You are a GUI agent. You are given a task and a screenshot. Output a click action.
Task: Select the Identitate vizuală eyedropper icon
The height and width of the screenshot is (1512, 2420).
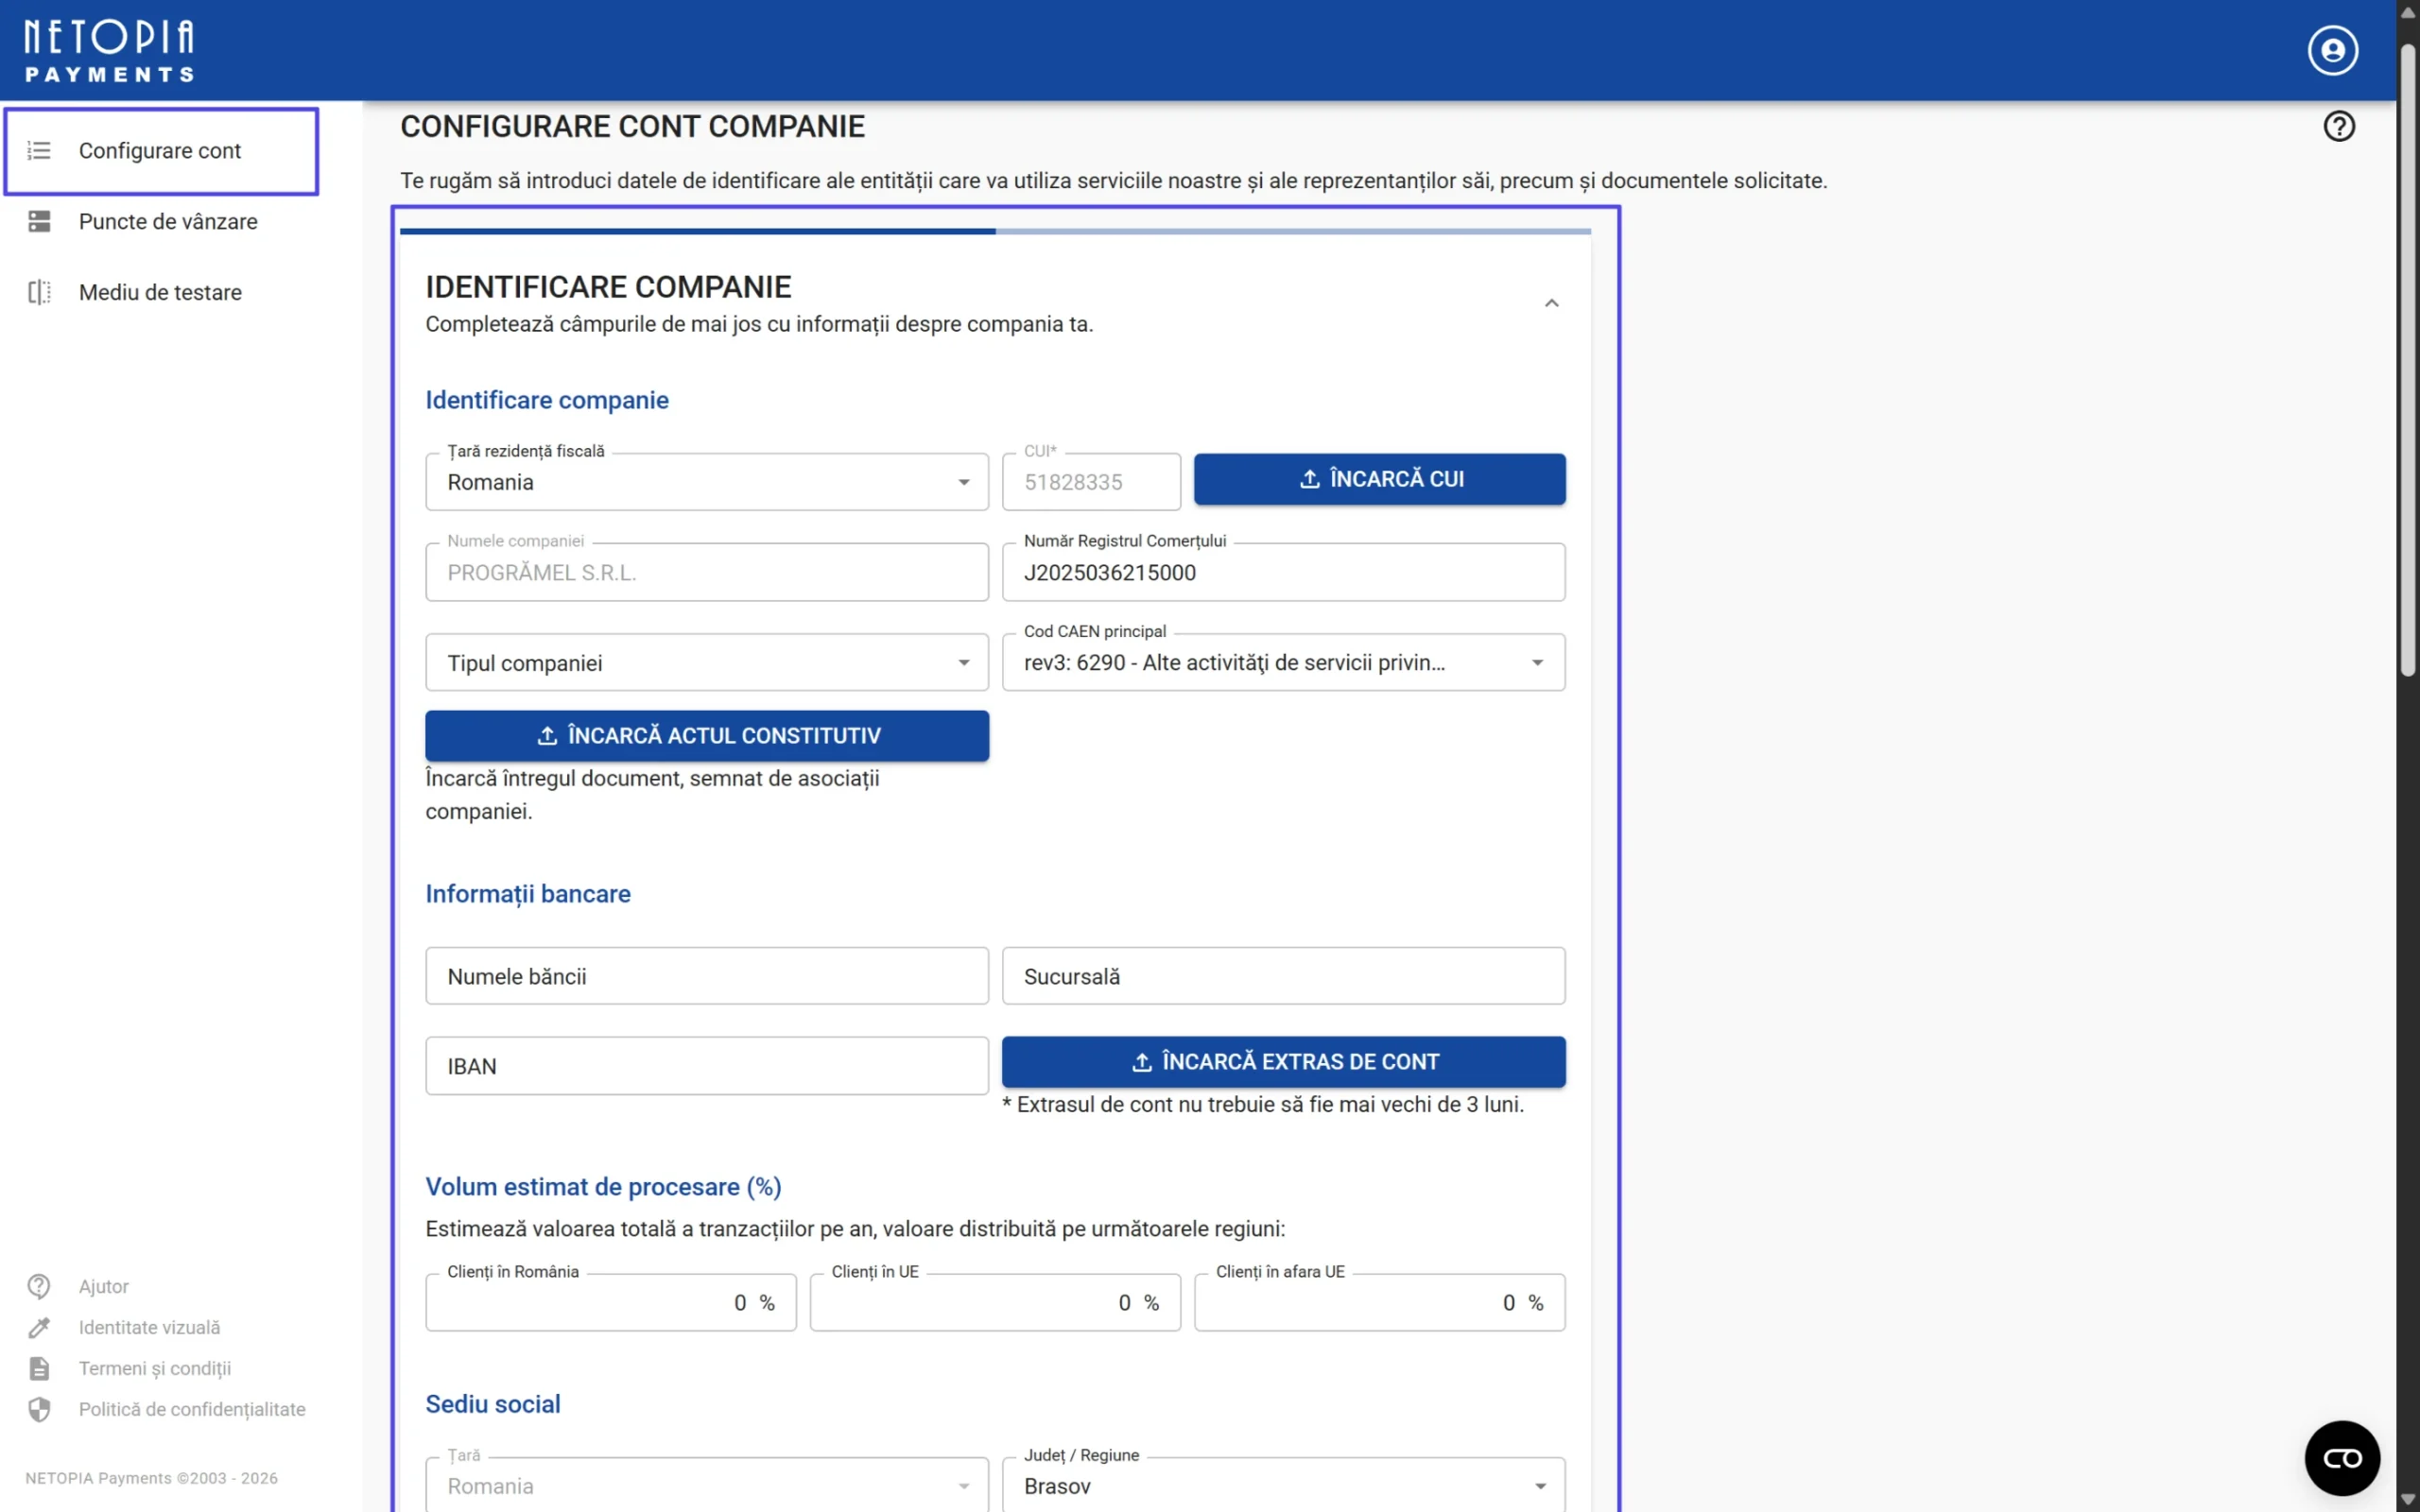(39, 1327)
